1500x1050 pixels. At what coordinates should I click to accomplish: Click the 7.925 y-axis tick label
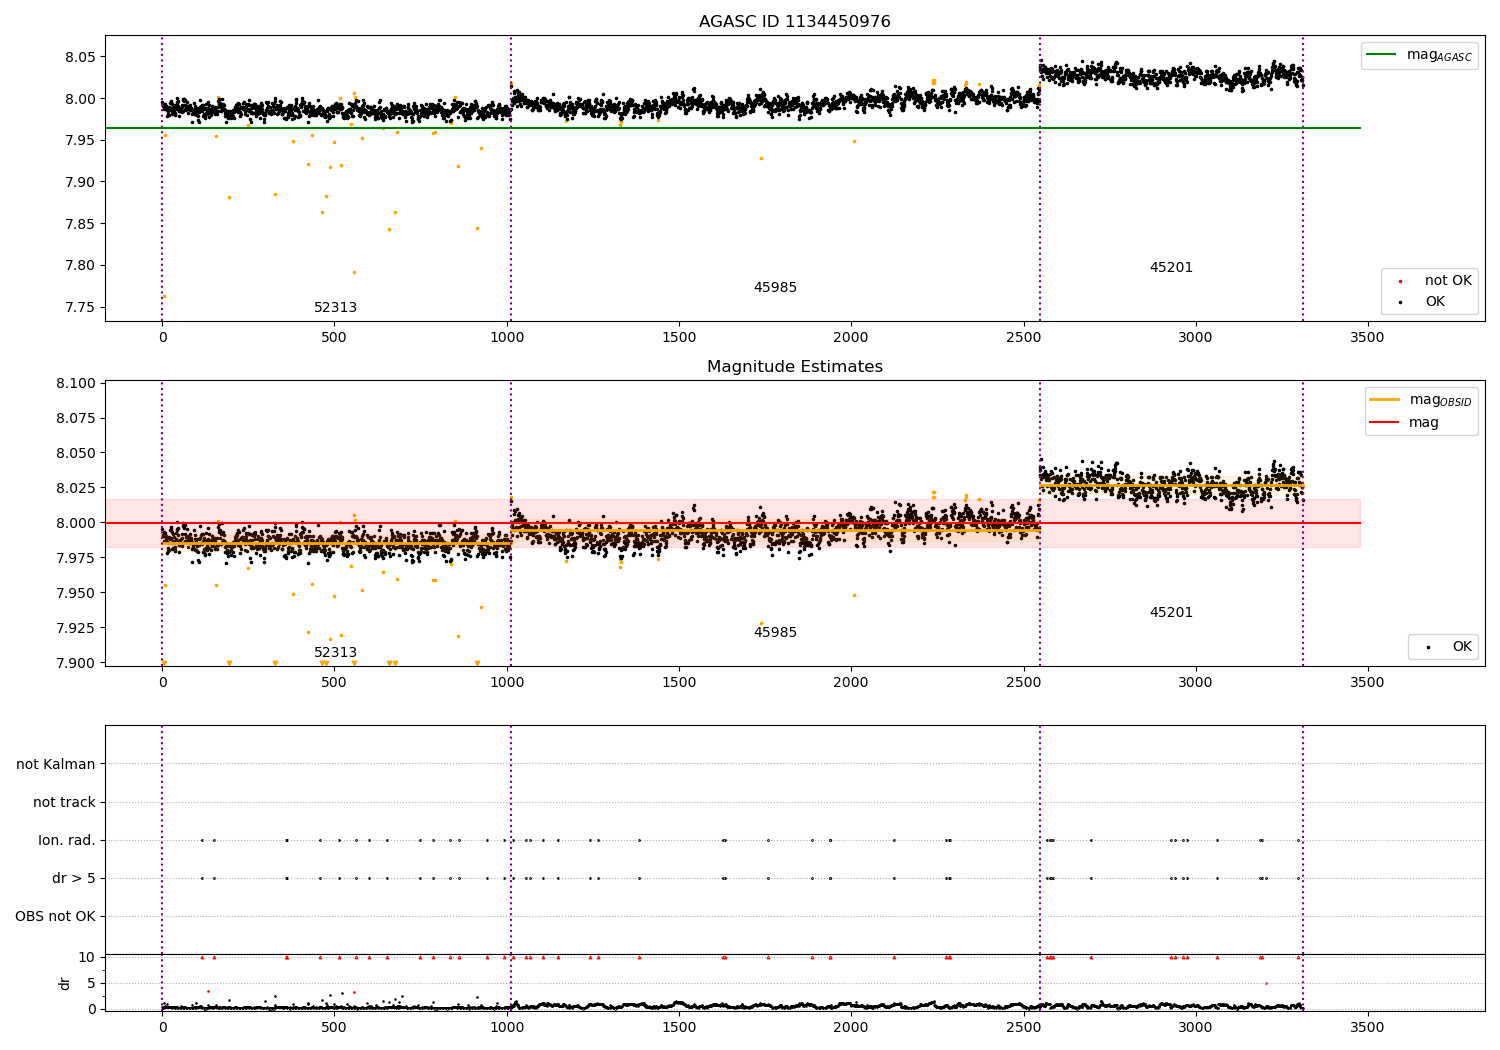pyautogui.click(x=75, y=628)
